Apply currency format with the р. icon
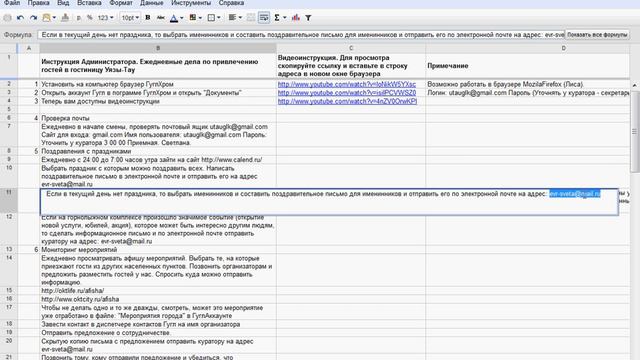This screenshot has height=360, width=640. [79, 18]
